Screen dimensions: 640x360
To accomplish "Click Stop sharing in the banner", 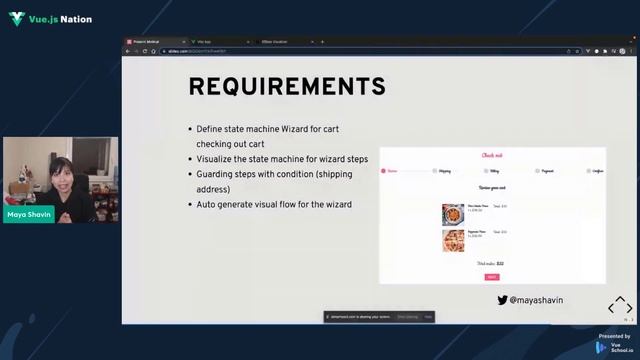I will (408, 317).
